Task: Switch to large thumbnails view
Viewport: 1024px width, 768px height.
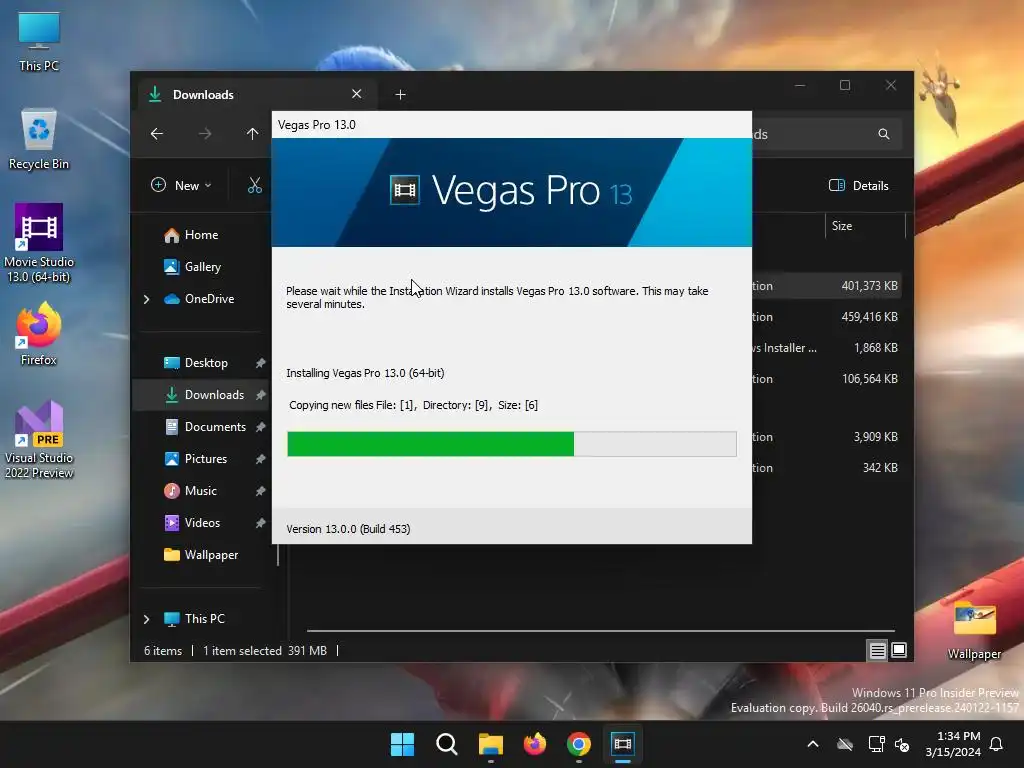Action: 899,650
